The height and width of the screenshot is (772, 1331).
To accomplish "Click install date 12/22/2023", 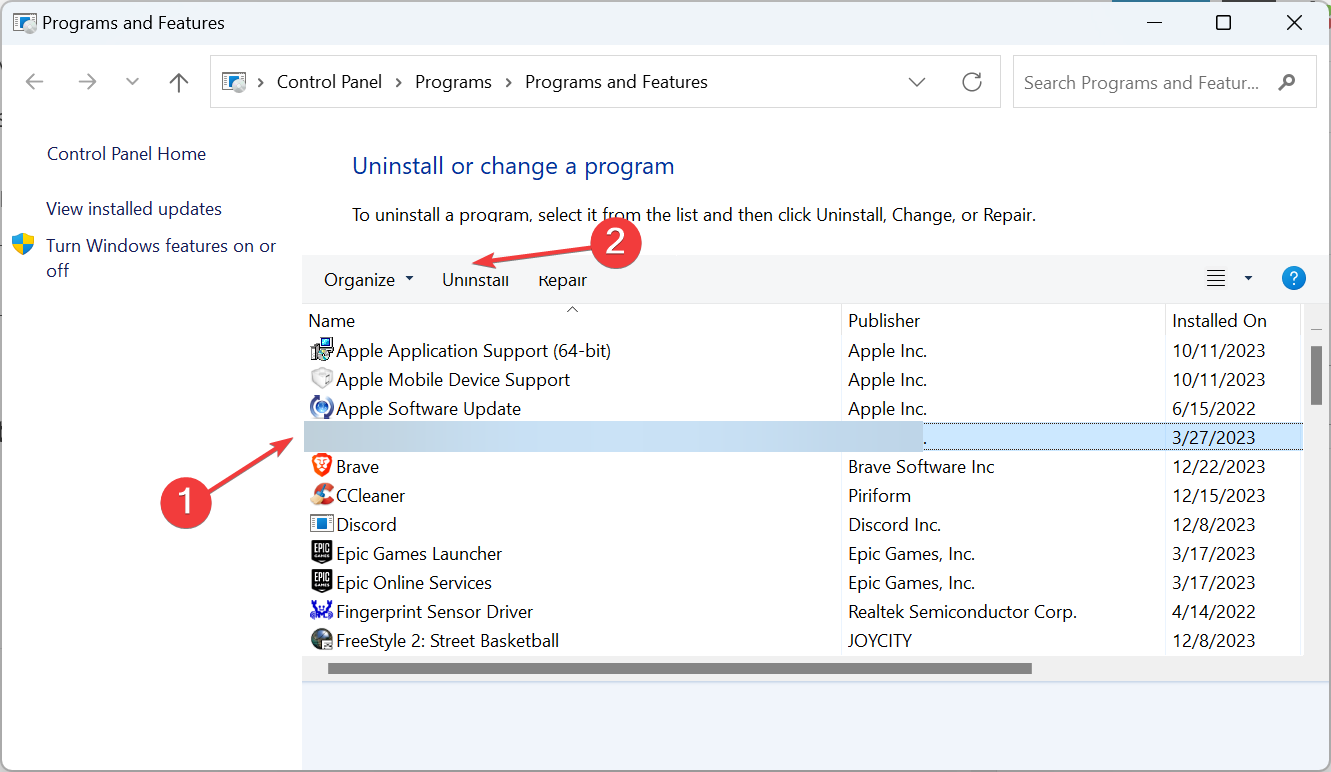I will pyautogui.click(x=1218, y=467).
